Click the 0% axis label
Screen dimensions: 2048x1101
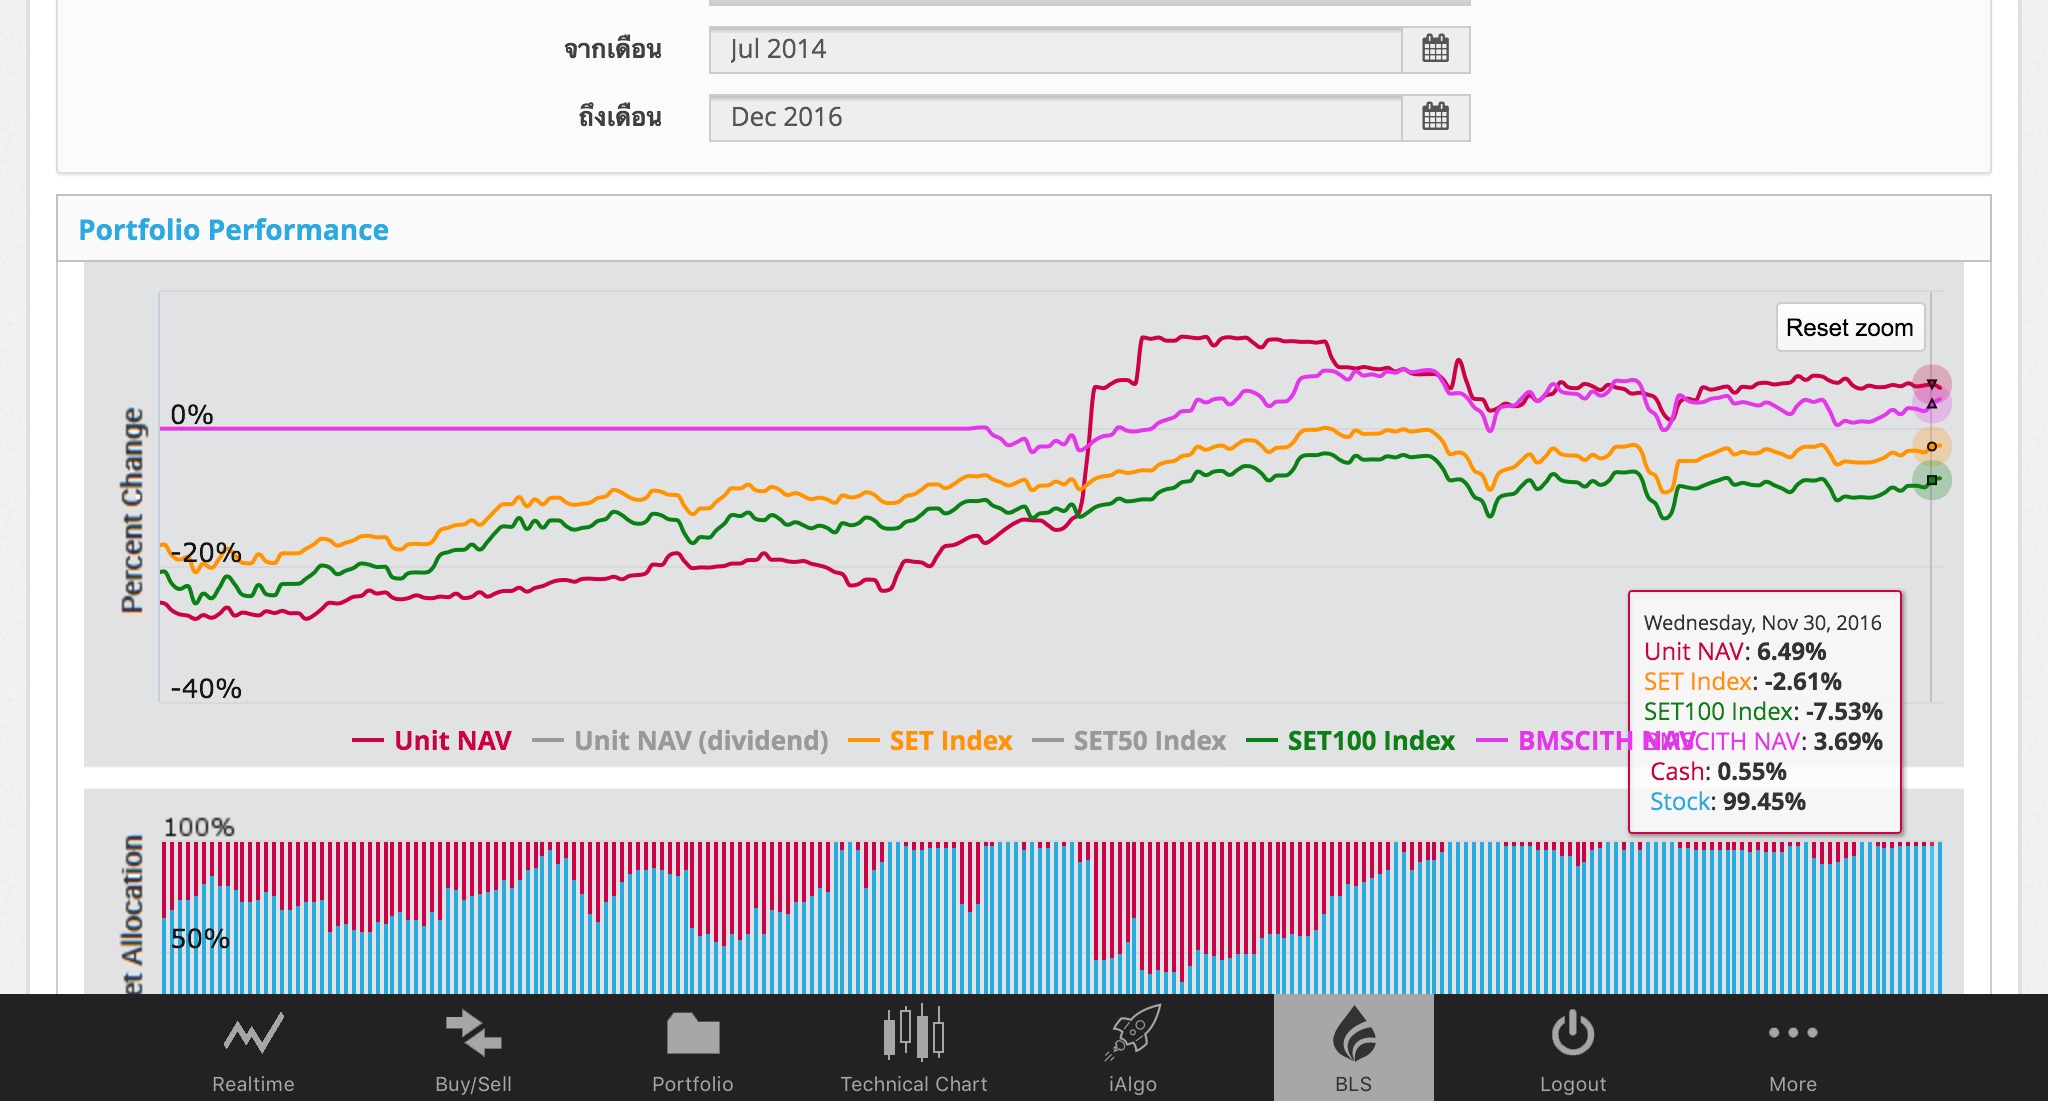192,415
